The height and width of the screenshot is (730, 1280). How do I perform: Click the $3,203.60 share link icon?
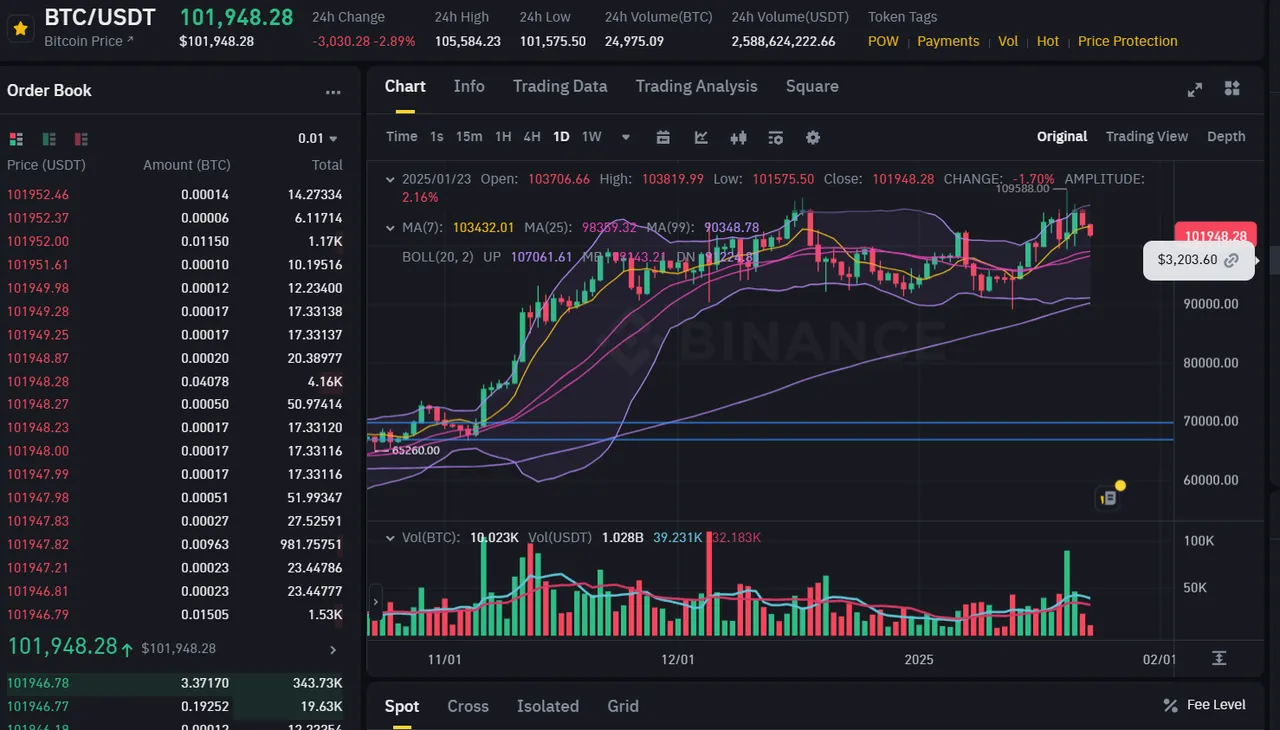click(x=1232, y=260)
